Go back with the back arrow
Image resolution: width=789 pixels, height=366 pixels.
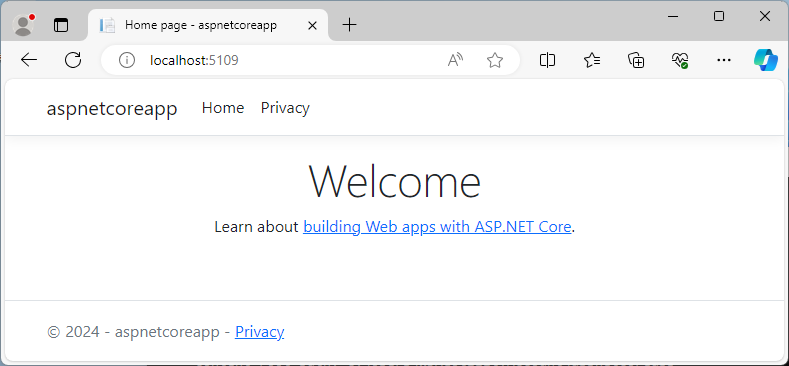[x=29, y=60]
